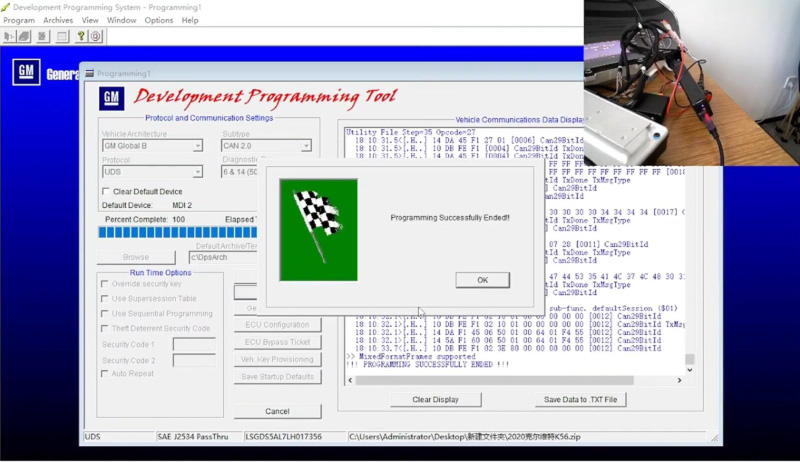The image size is (800, 462).
Task: Click the third toolbar icon with grid pattern
Action: [42, 36]
